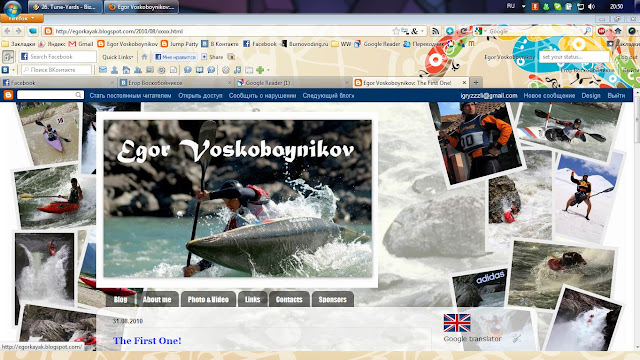Open new tab with plus button
Image resolution: width=640 pixels, height=360 pixels.
click(x=476, y=82)
